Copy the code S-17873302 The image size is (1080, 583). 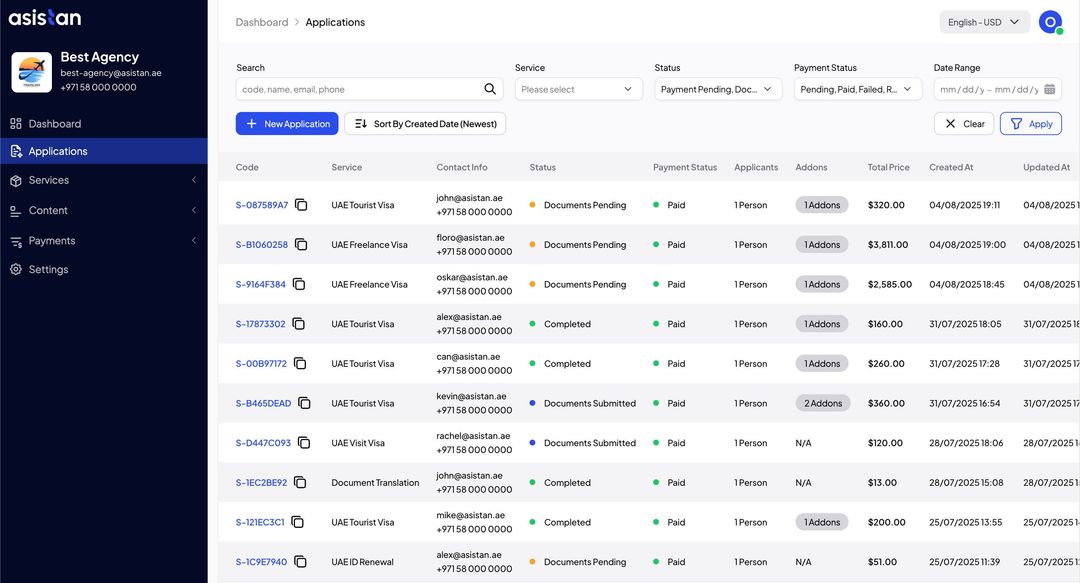click(x=298, y=324)
